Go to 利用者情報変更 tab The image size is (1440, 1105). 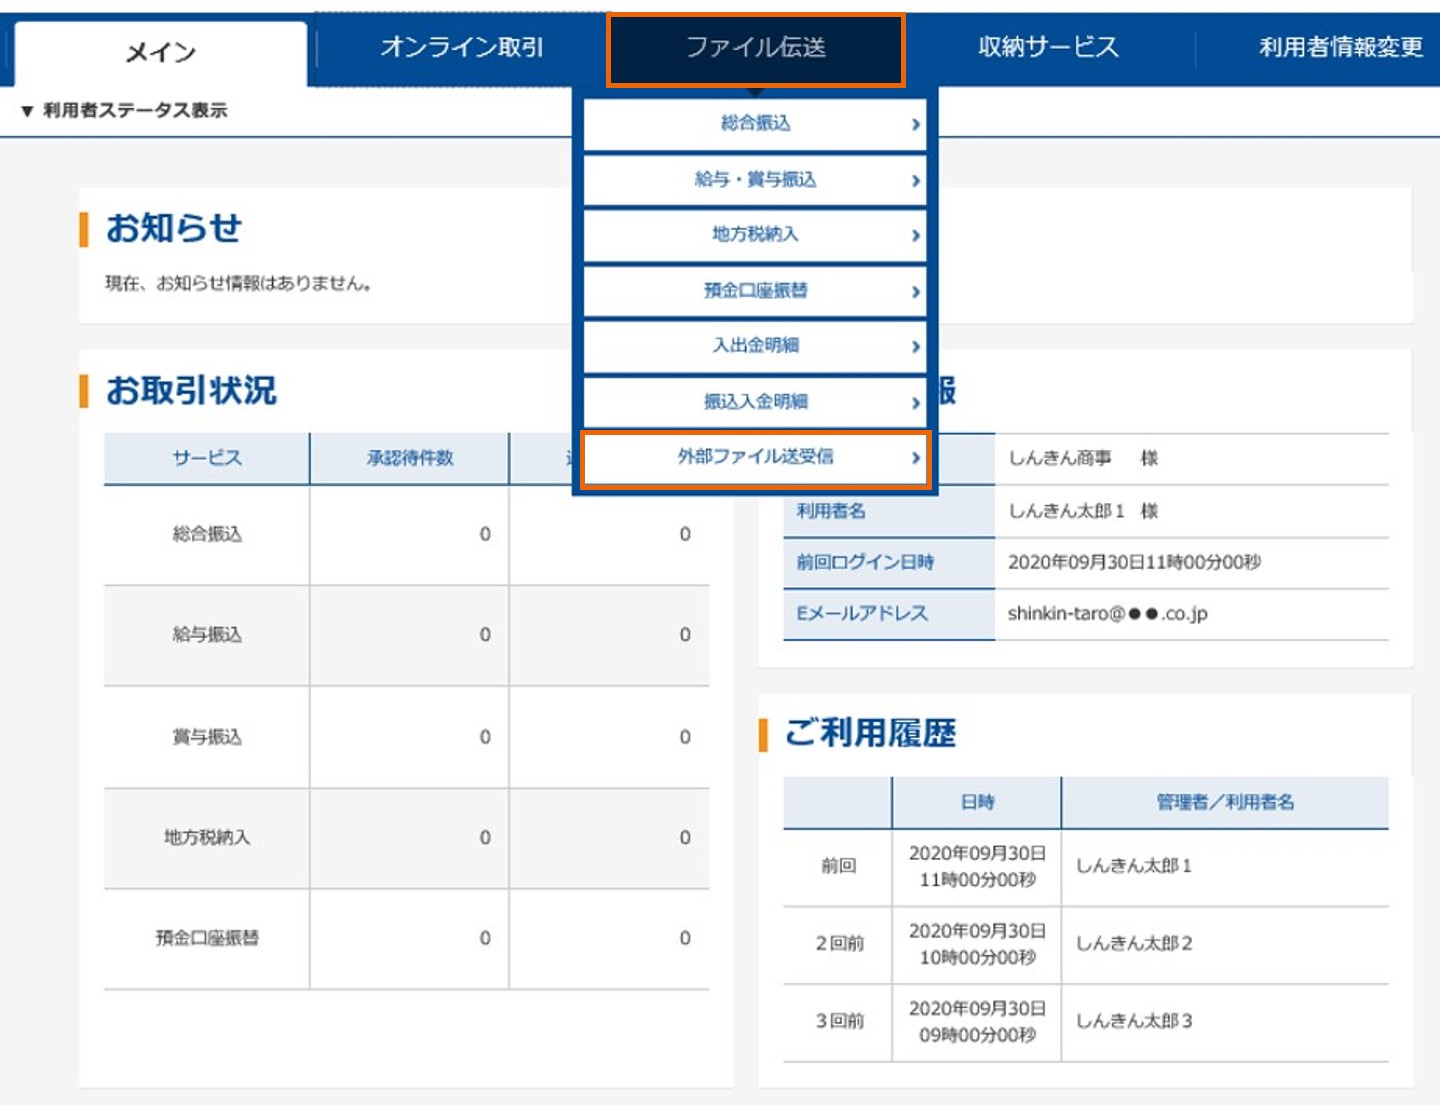(1340, 47)
